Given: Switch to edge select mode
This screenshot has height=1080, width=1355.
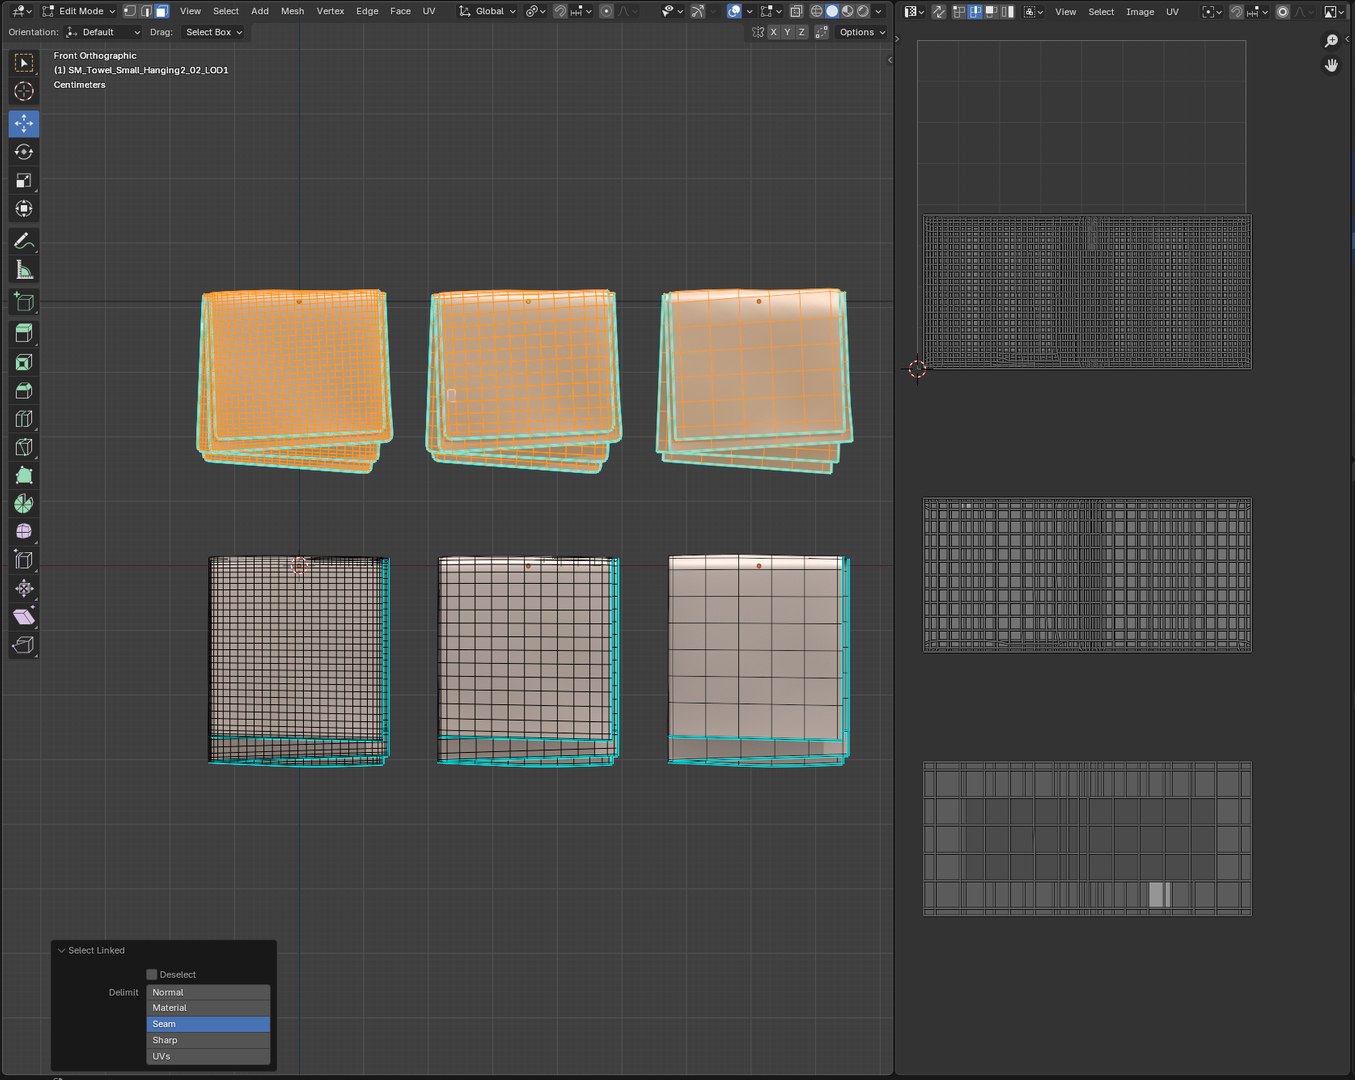Looking at the screenshot, I should pyautogui.click(x=146, y=11).
